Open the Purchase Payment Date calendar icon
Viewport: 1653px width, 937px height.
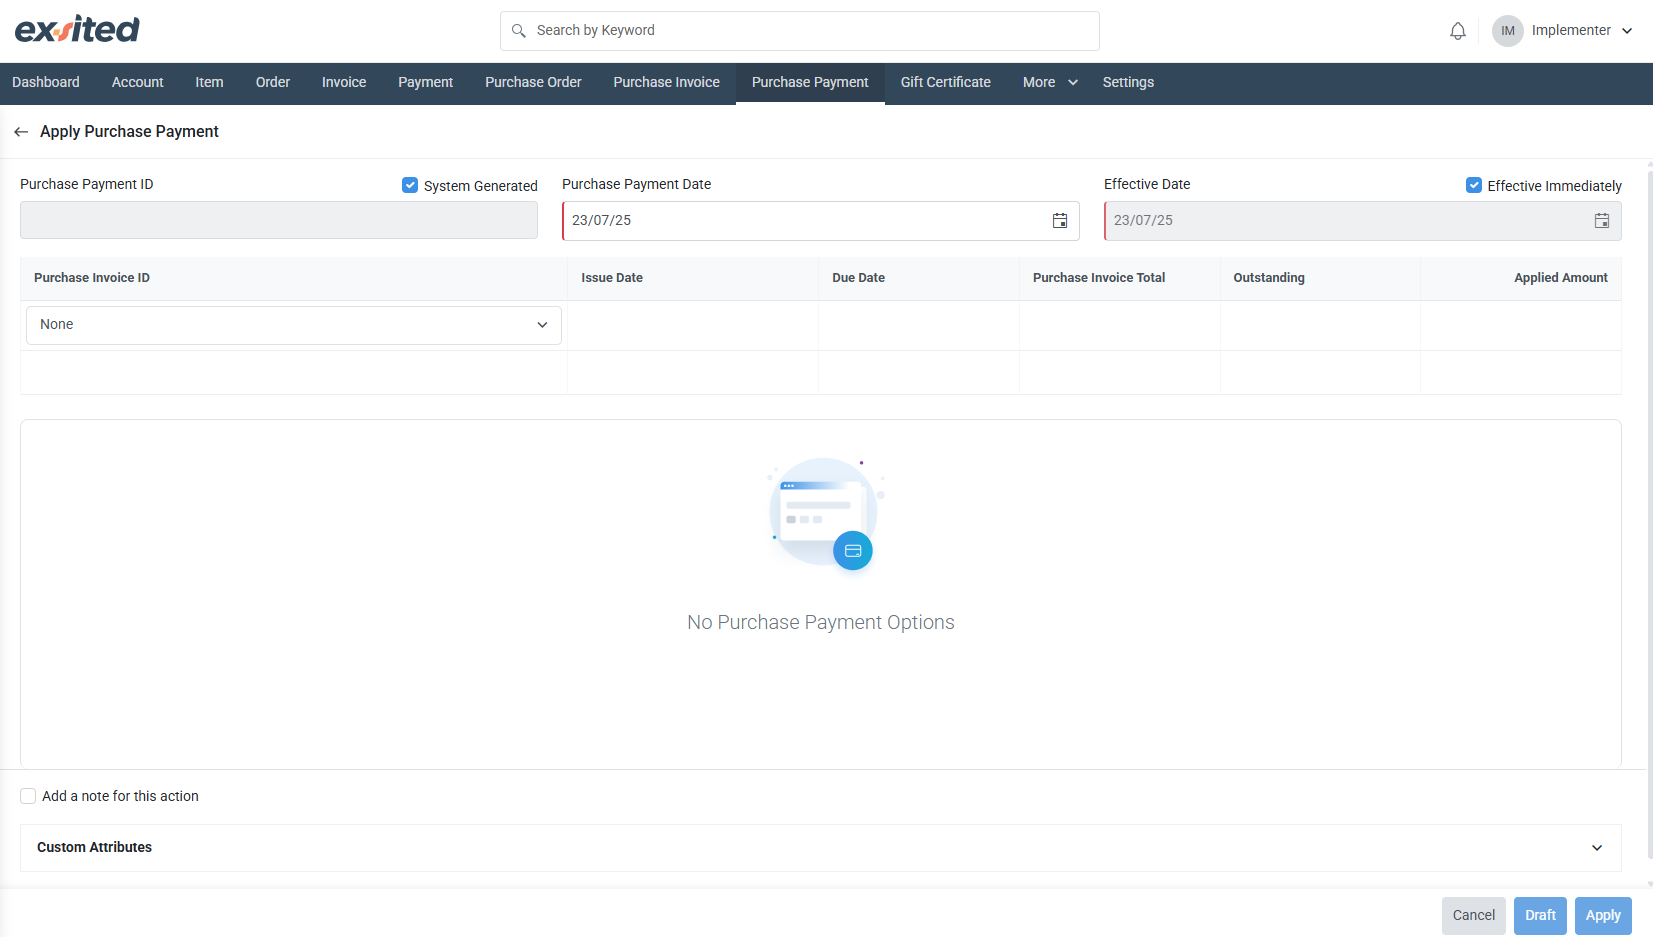click(x=1060, y=221)
